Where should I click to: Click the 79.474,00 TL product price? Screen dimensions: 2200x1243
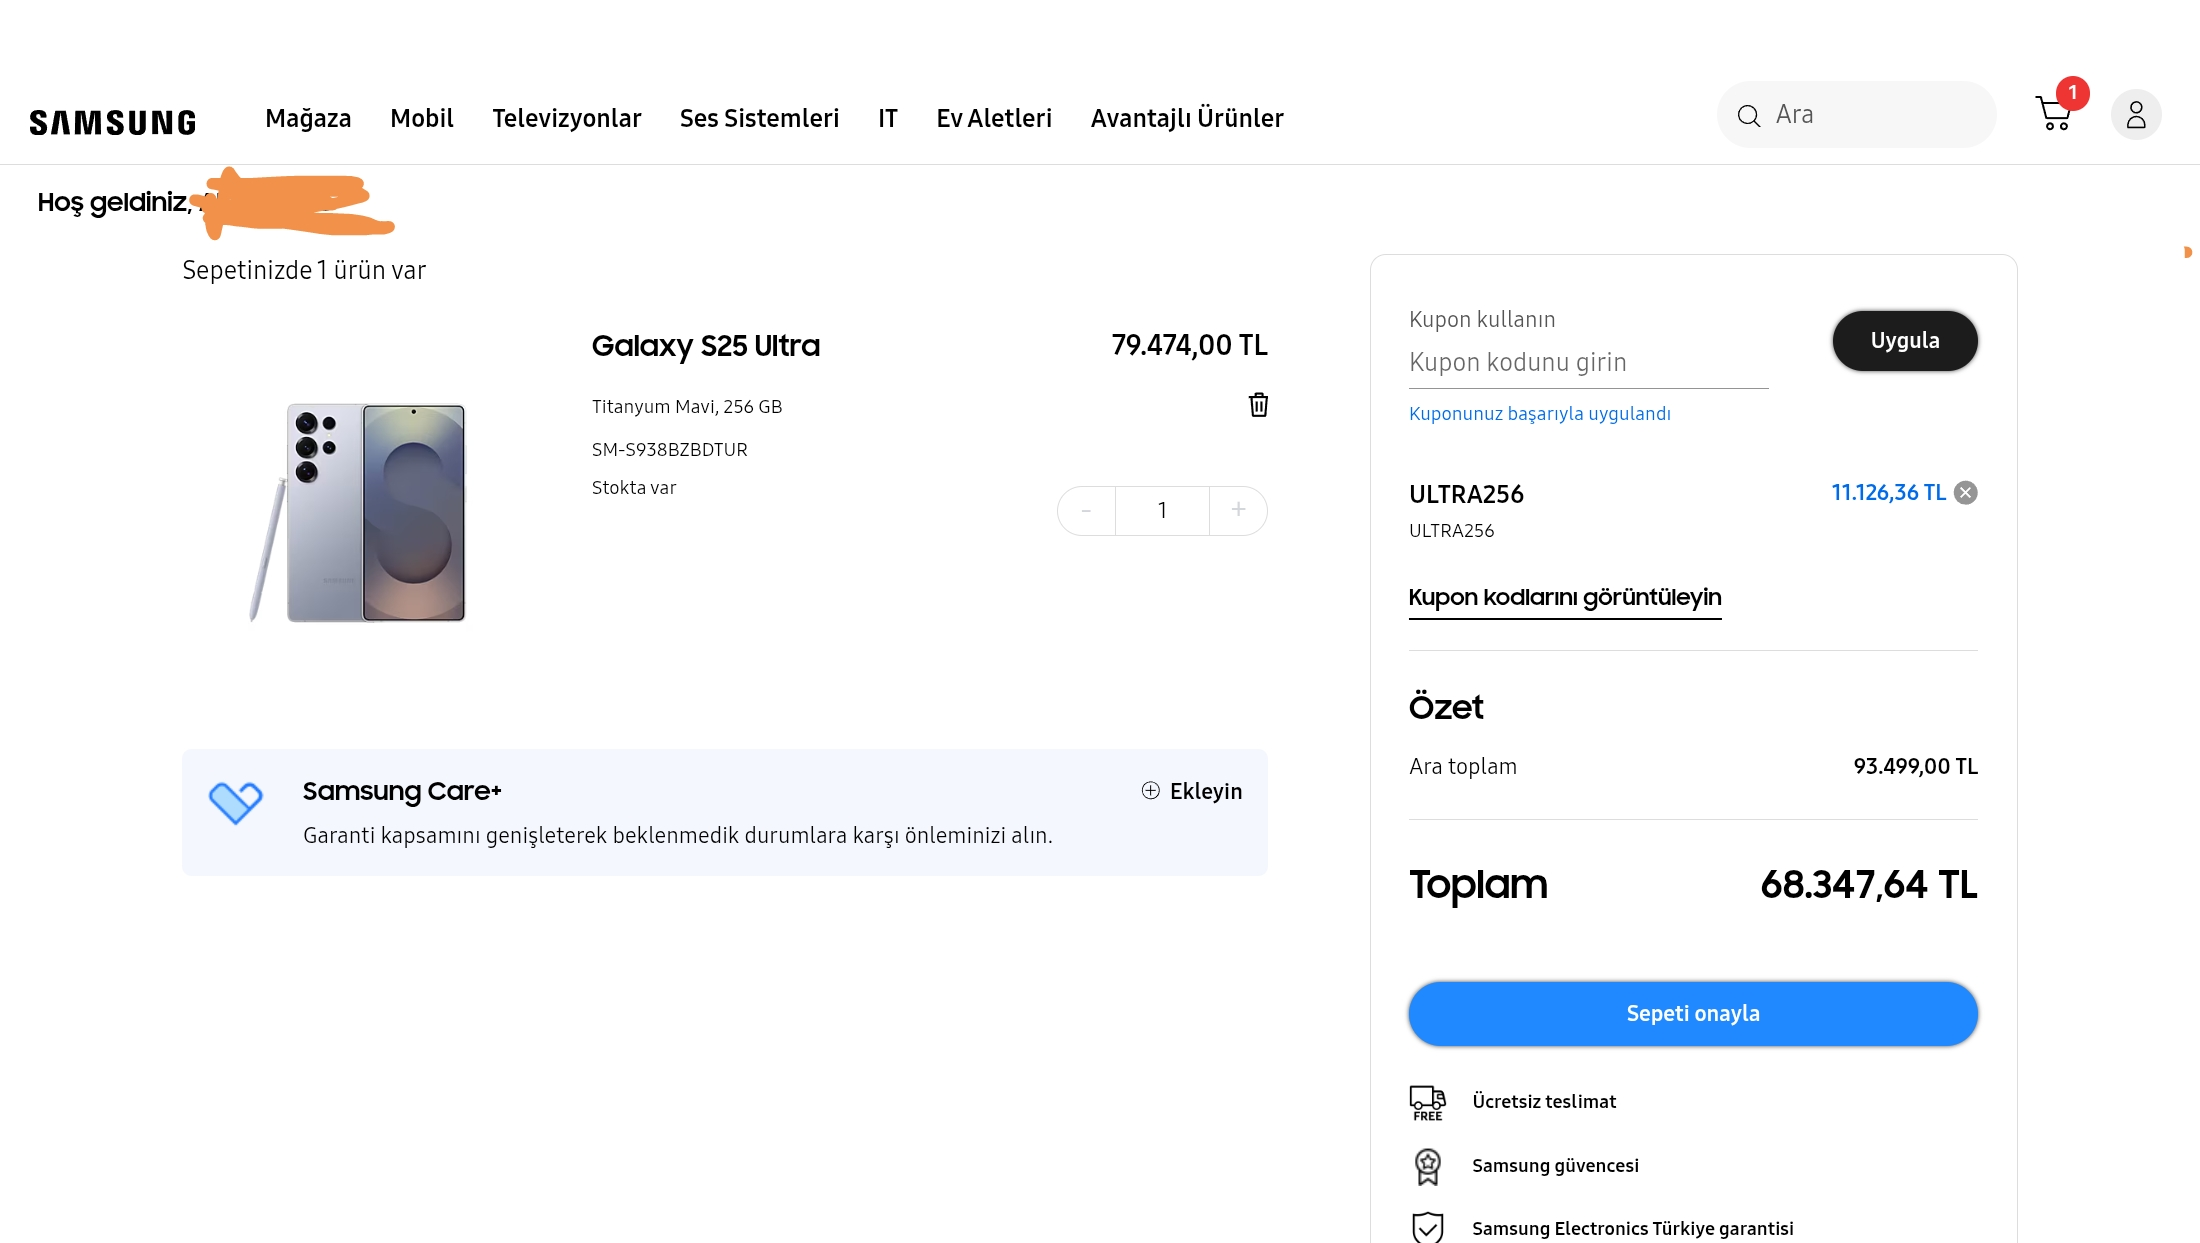click(1189, 345)
